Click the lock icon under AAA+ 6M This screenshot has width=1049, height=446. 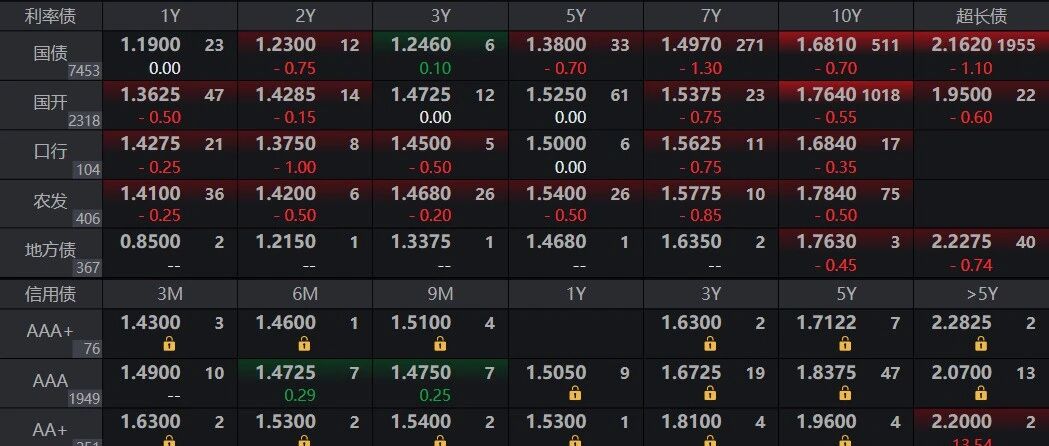(304, 344)
